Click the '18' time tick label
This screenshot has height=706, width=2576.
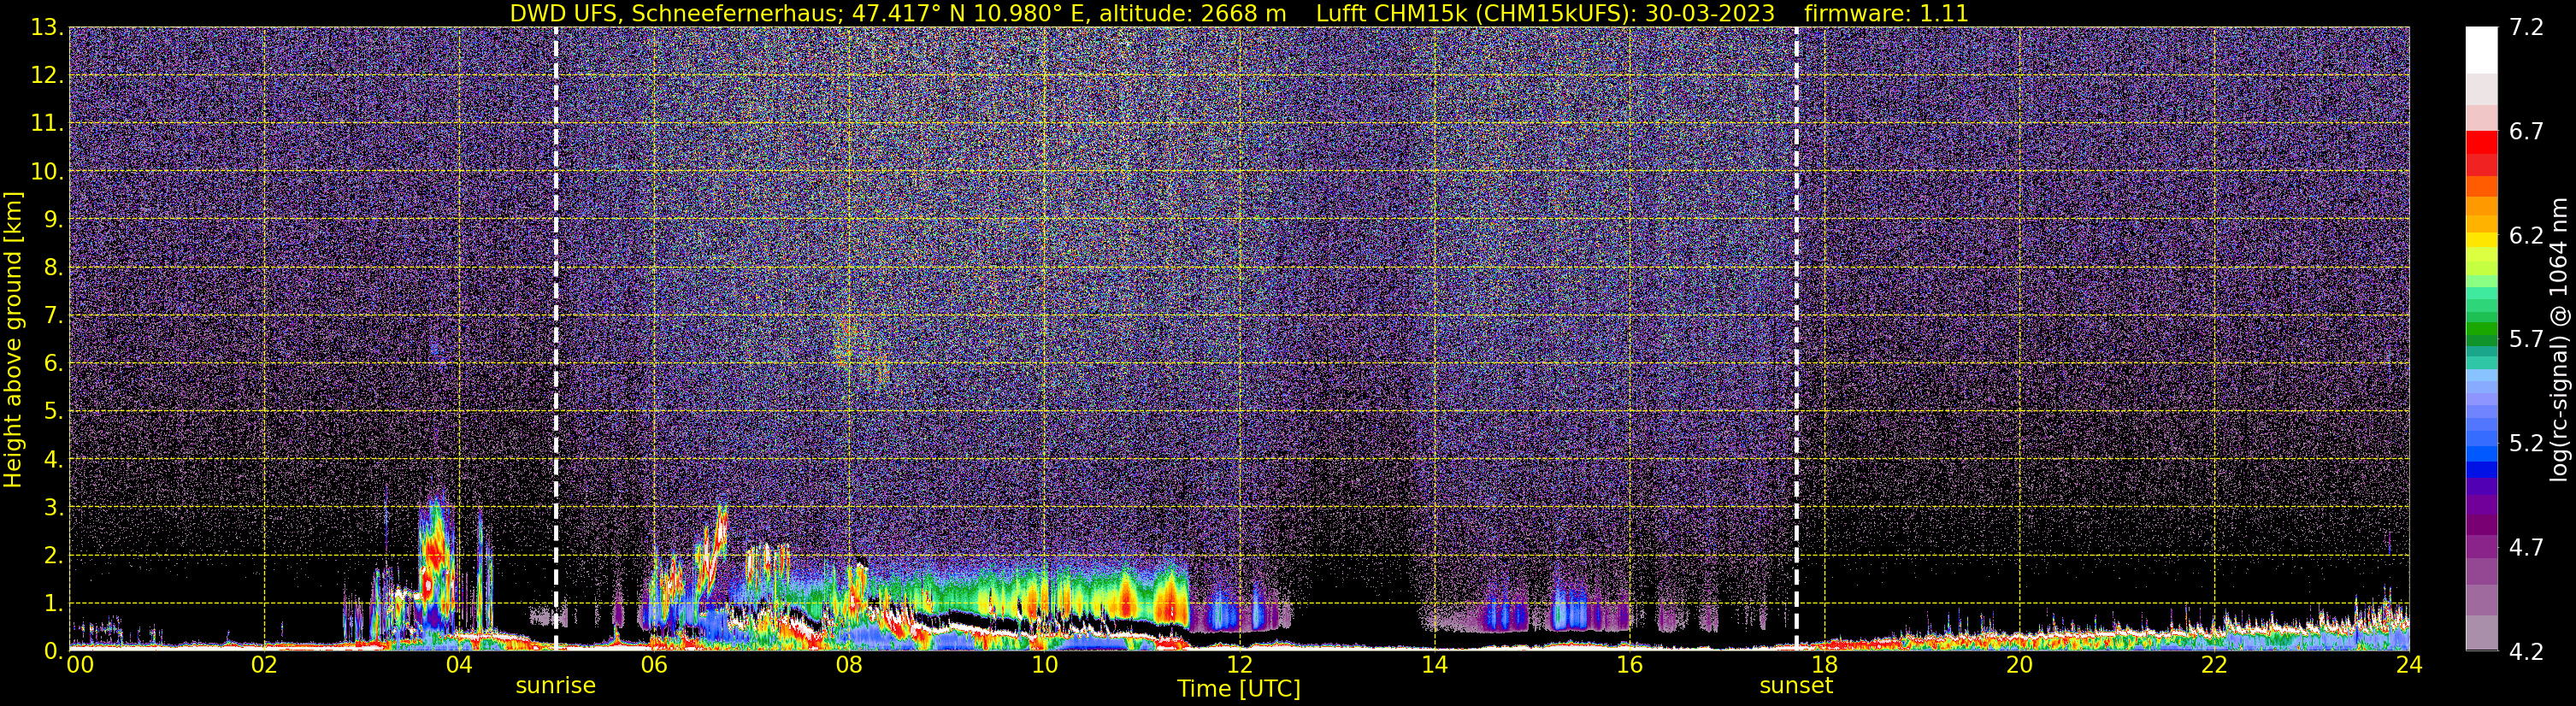pyautogui.click(x=1824, y=666)
